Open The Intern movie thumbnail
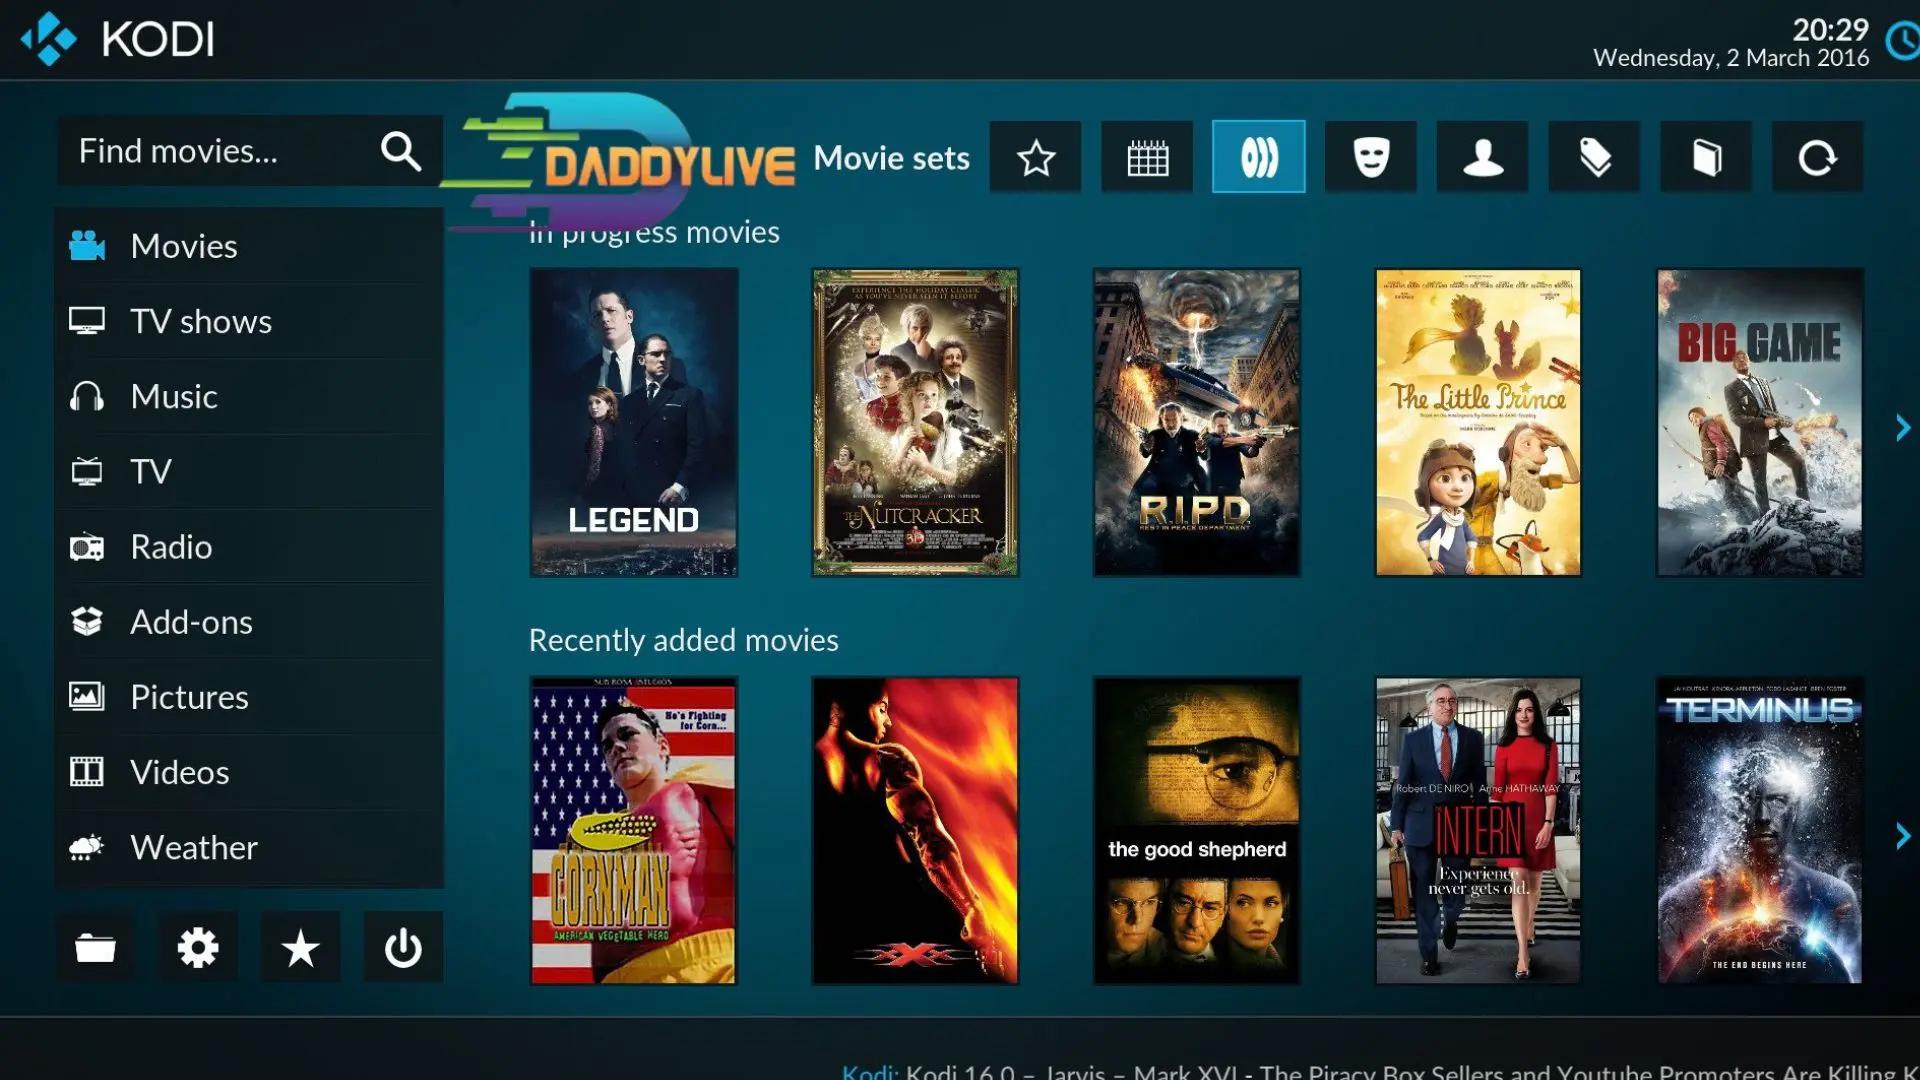Screen dimensions: 1920x1080 point(1477,831)
